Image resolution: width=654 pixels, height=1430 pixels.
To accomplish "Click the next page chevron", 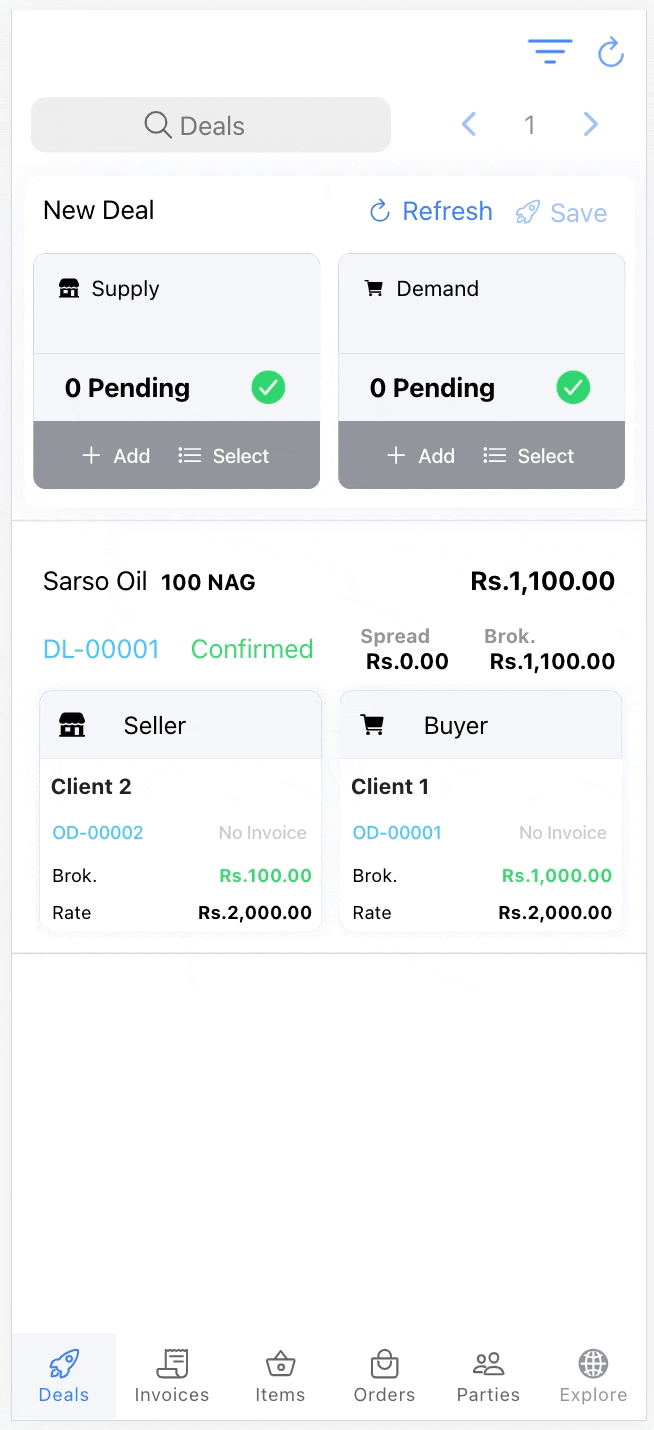I will click(590, 123).
